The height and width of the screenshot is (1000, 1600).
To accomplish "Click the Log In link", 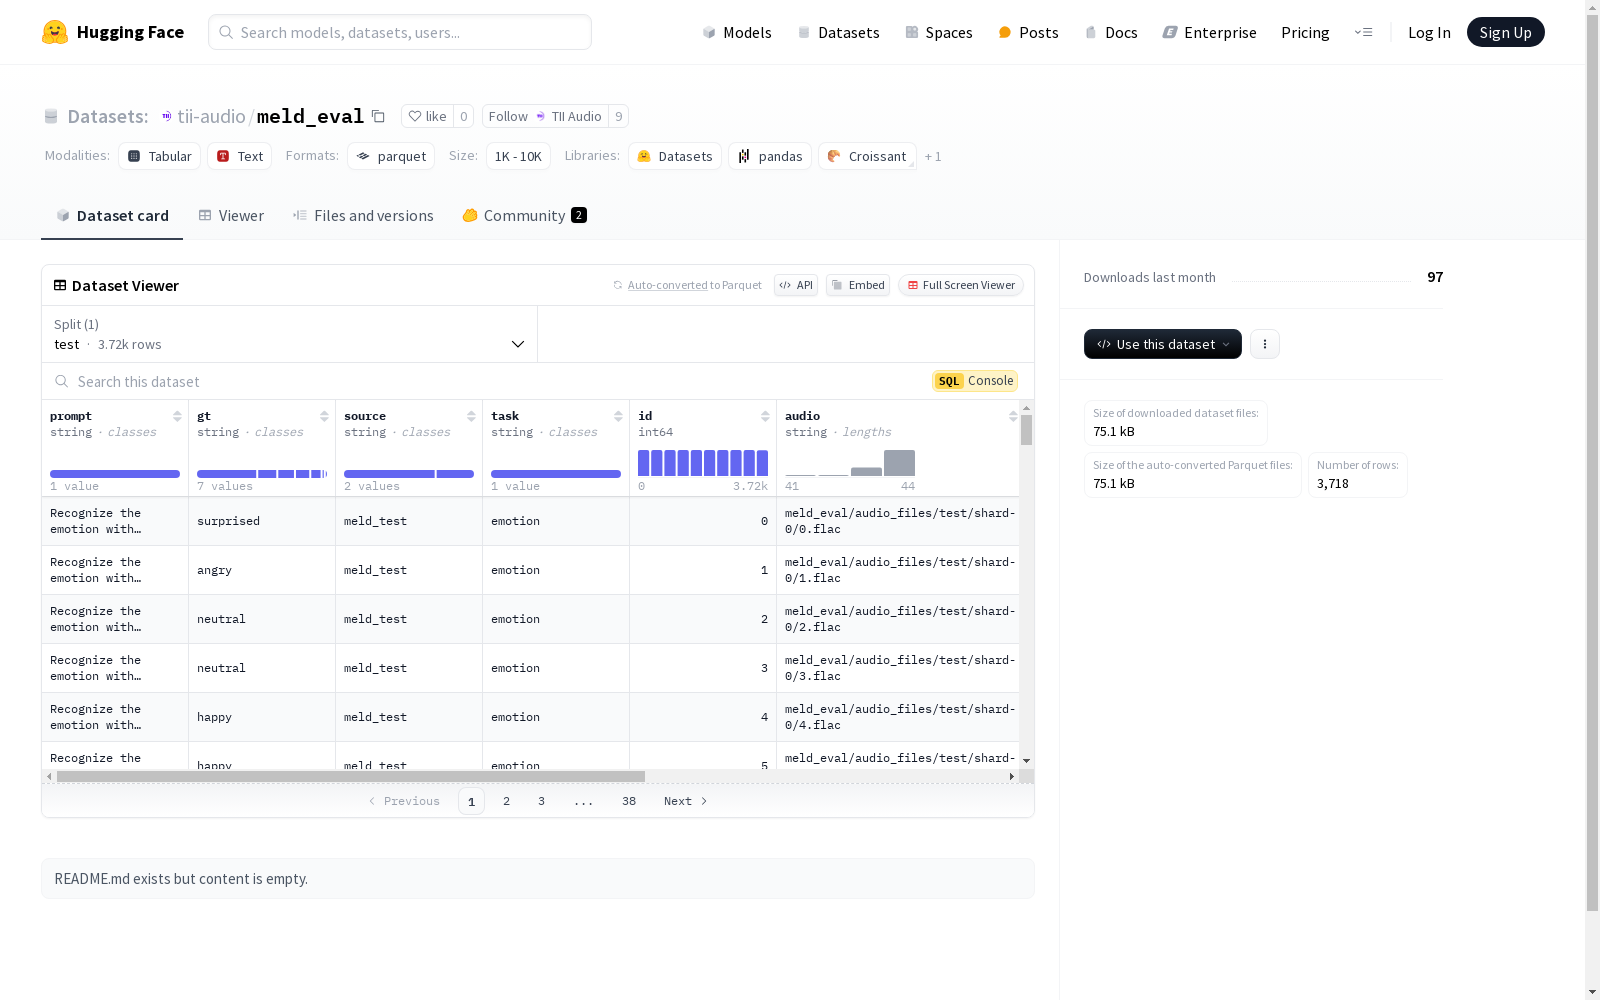I will 1429,33.
